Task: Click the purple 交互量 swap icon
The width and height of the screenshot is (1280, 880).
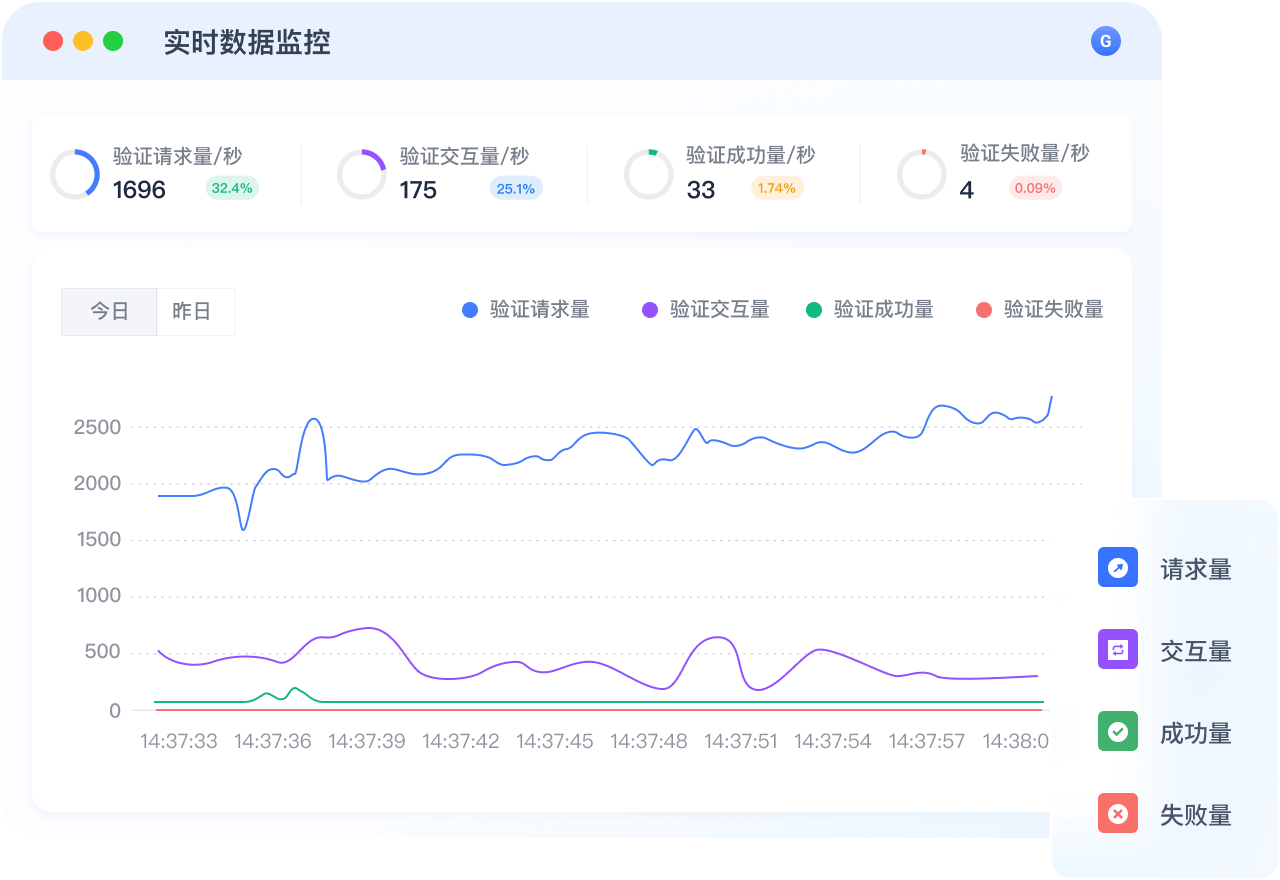Action: pos(1117,649)
